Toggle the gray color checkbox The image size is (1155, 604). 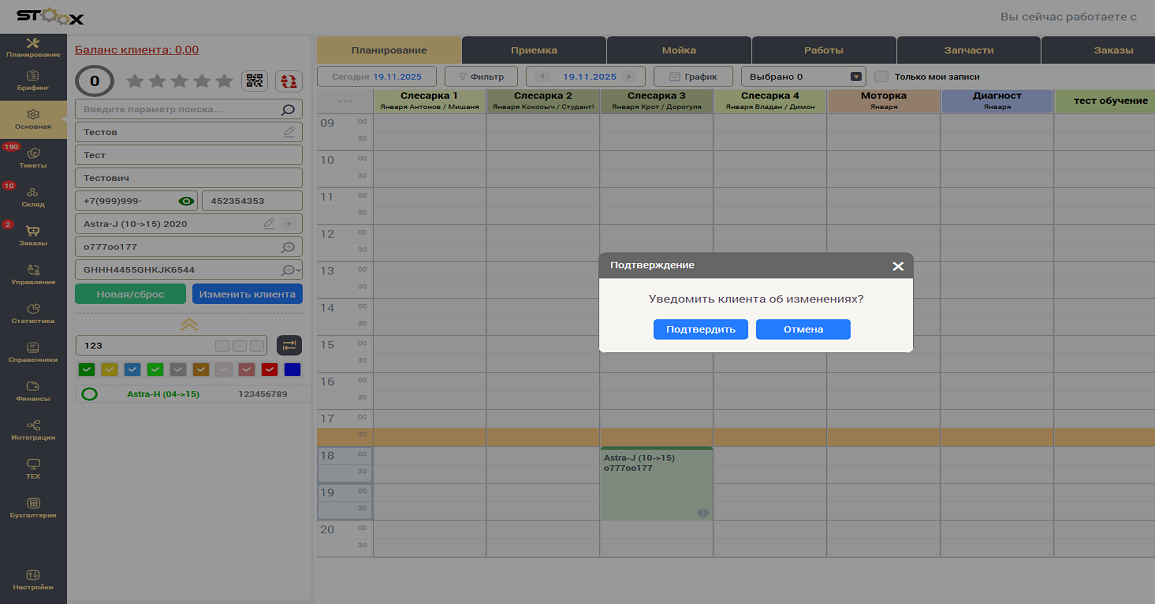coord(178,370)
